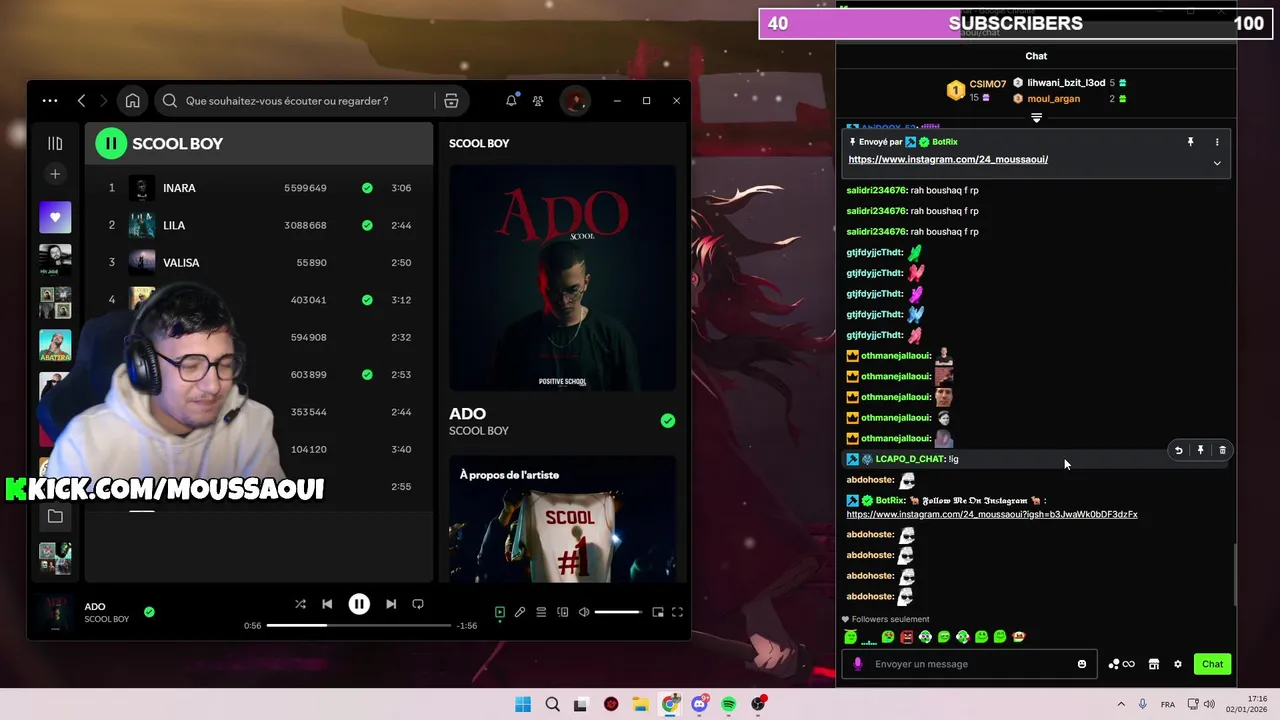1280x720 pixels.
Task: Select the VALISA track title
Action: [x=181, y=263]
